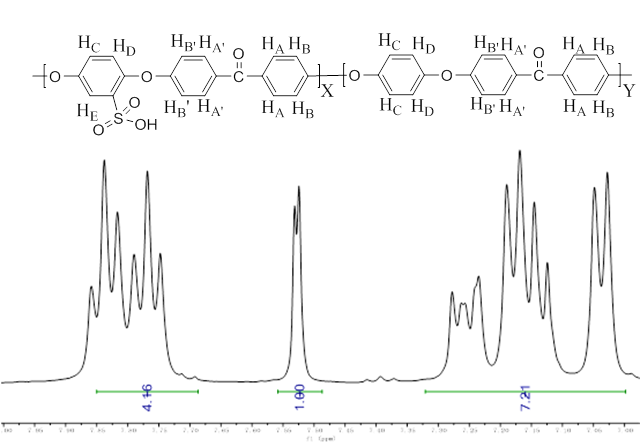The width and height of the screenshot is (640, 446).
Task: Click the carbonyl oxygen in the X repeat unit
Action: [238, 54]
